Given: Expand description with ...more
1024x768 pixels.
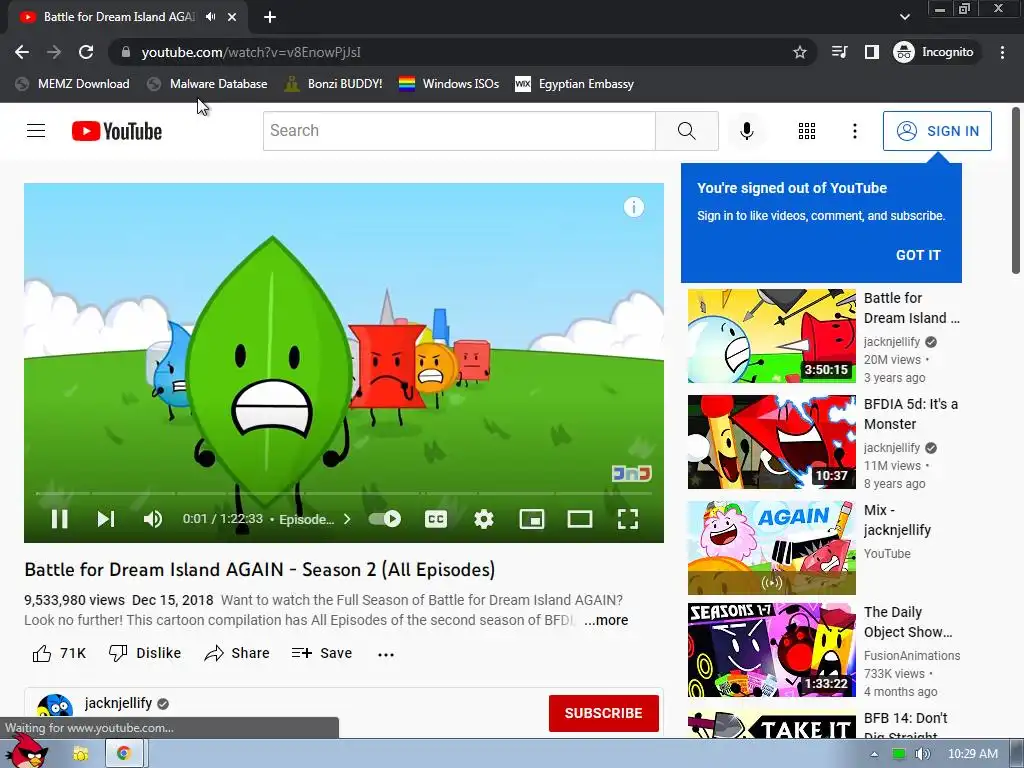Looking at the screenshot, I should point(606,620).
